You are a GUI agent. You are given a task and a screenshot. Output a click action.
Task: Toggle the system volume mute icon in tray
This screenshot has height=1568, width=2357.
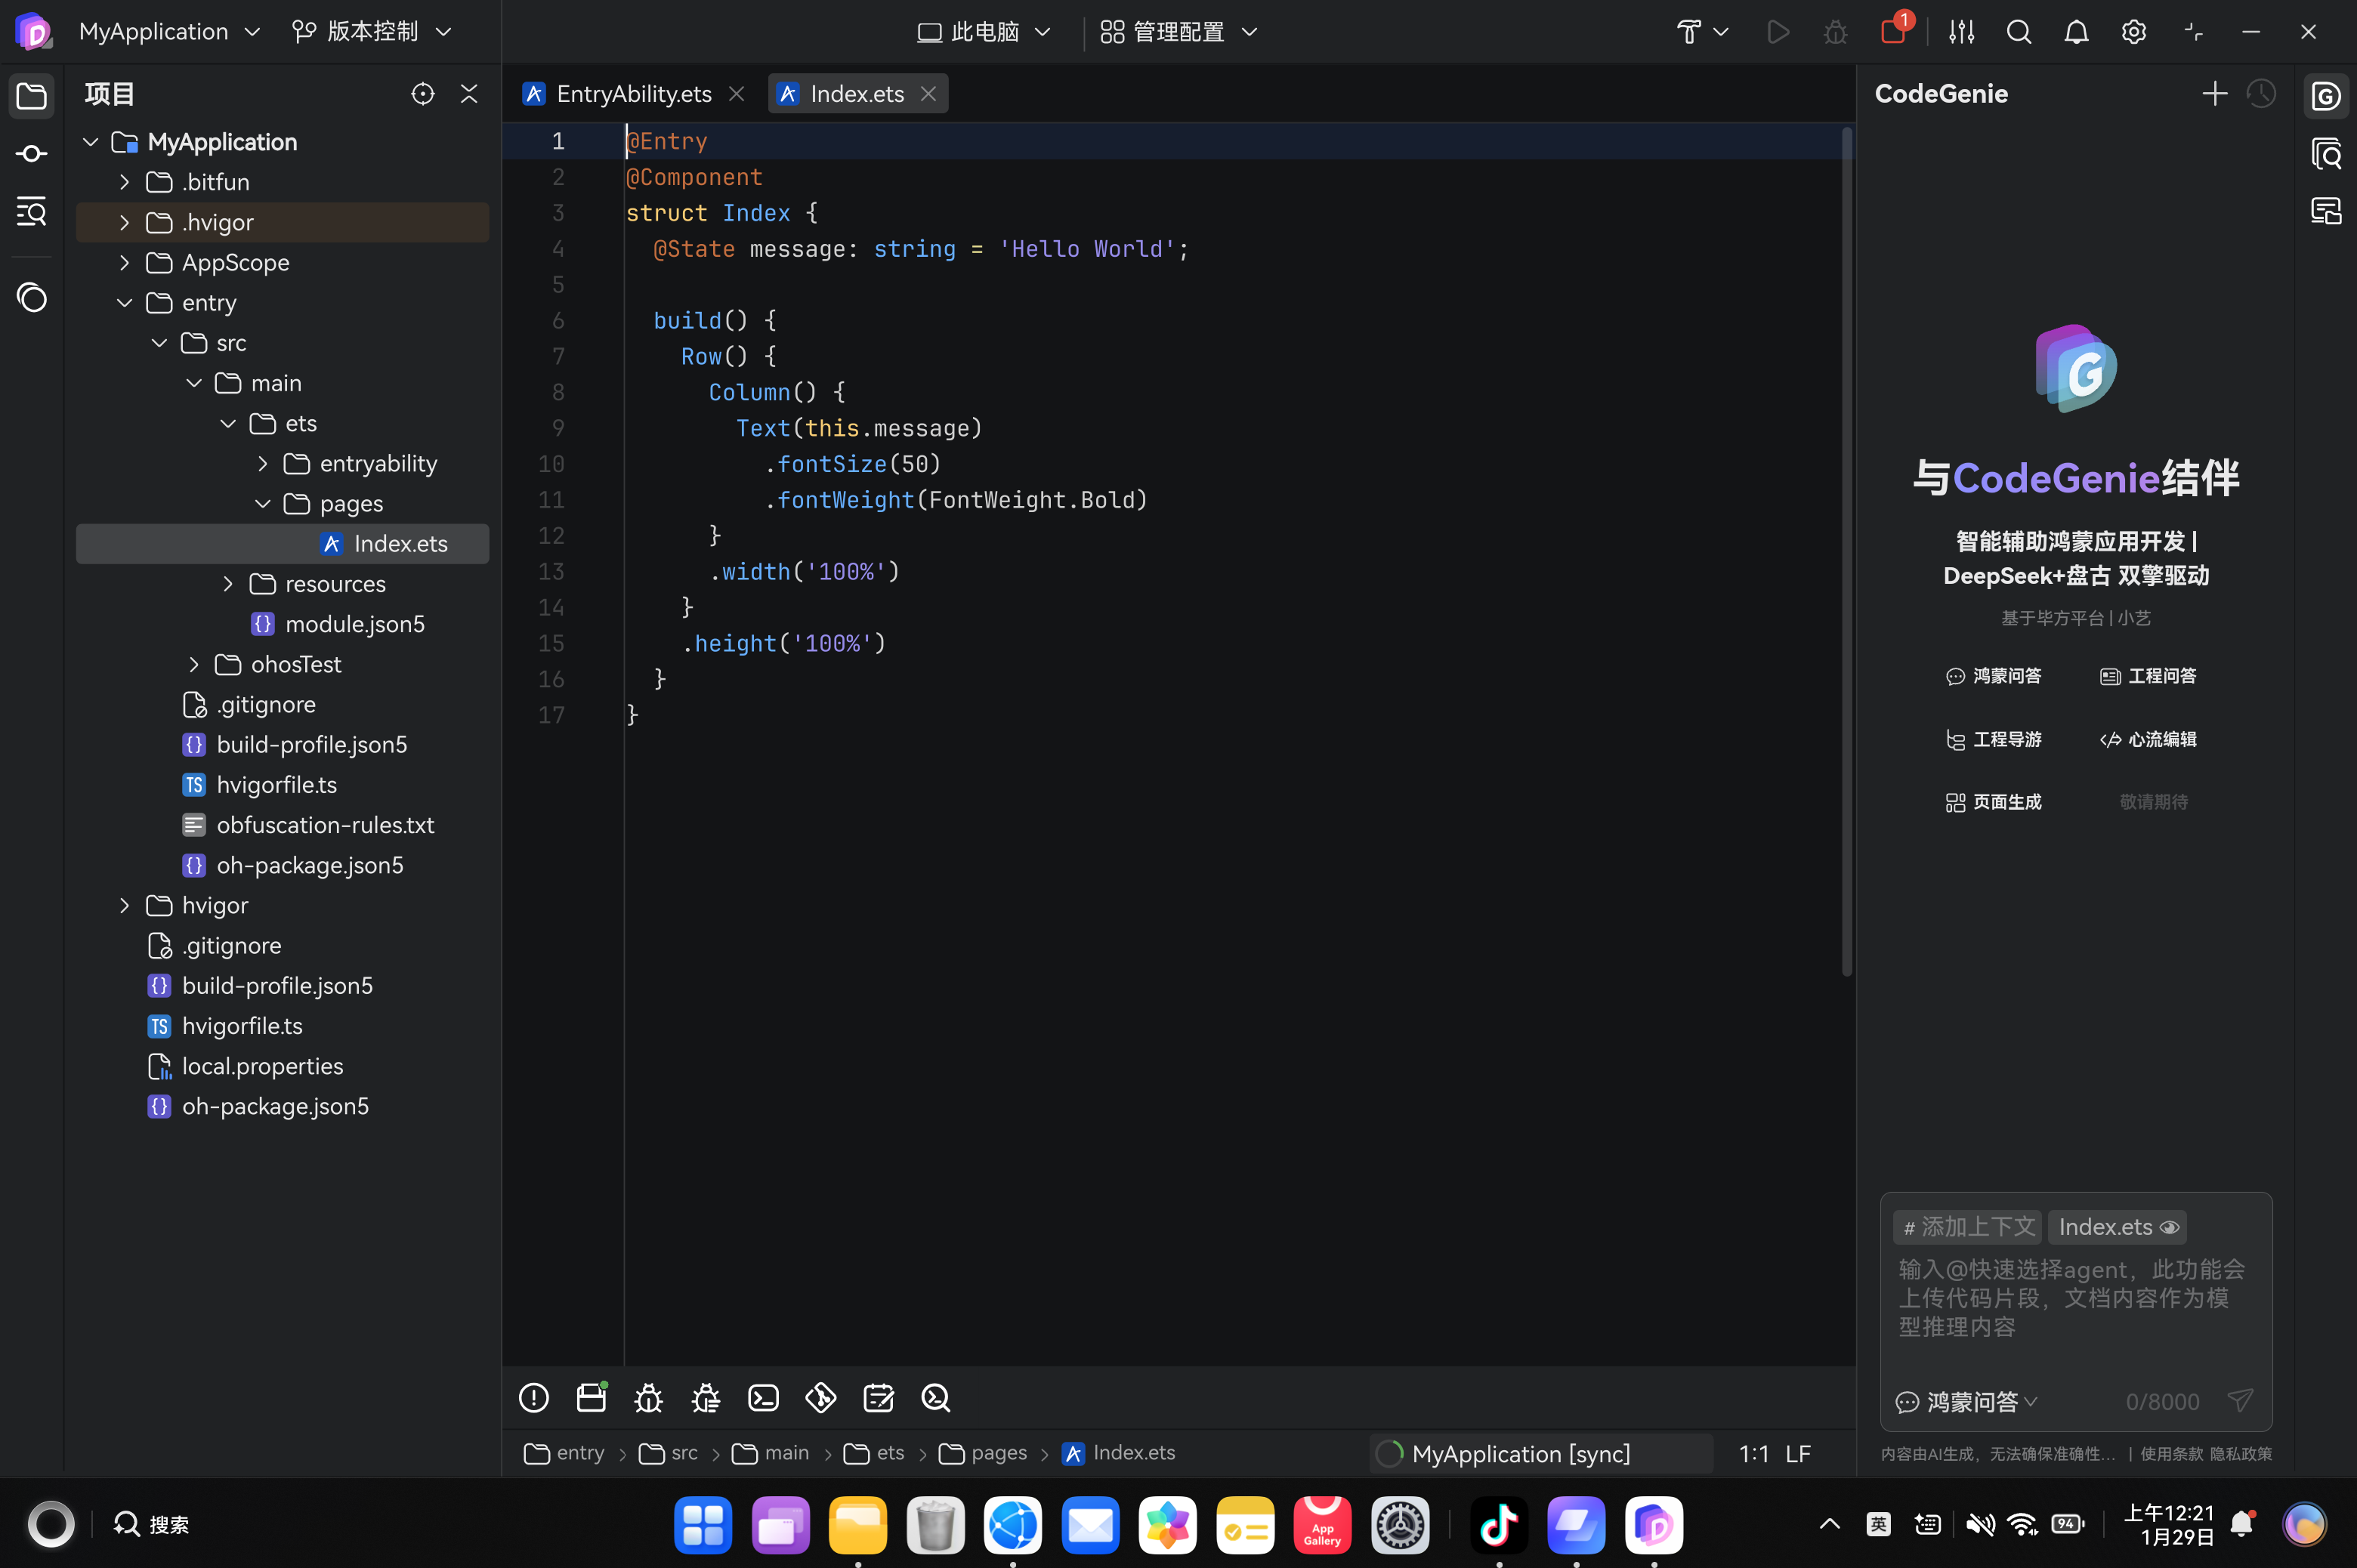tap(1979, 1524)
